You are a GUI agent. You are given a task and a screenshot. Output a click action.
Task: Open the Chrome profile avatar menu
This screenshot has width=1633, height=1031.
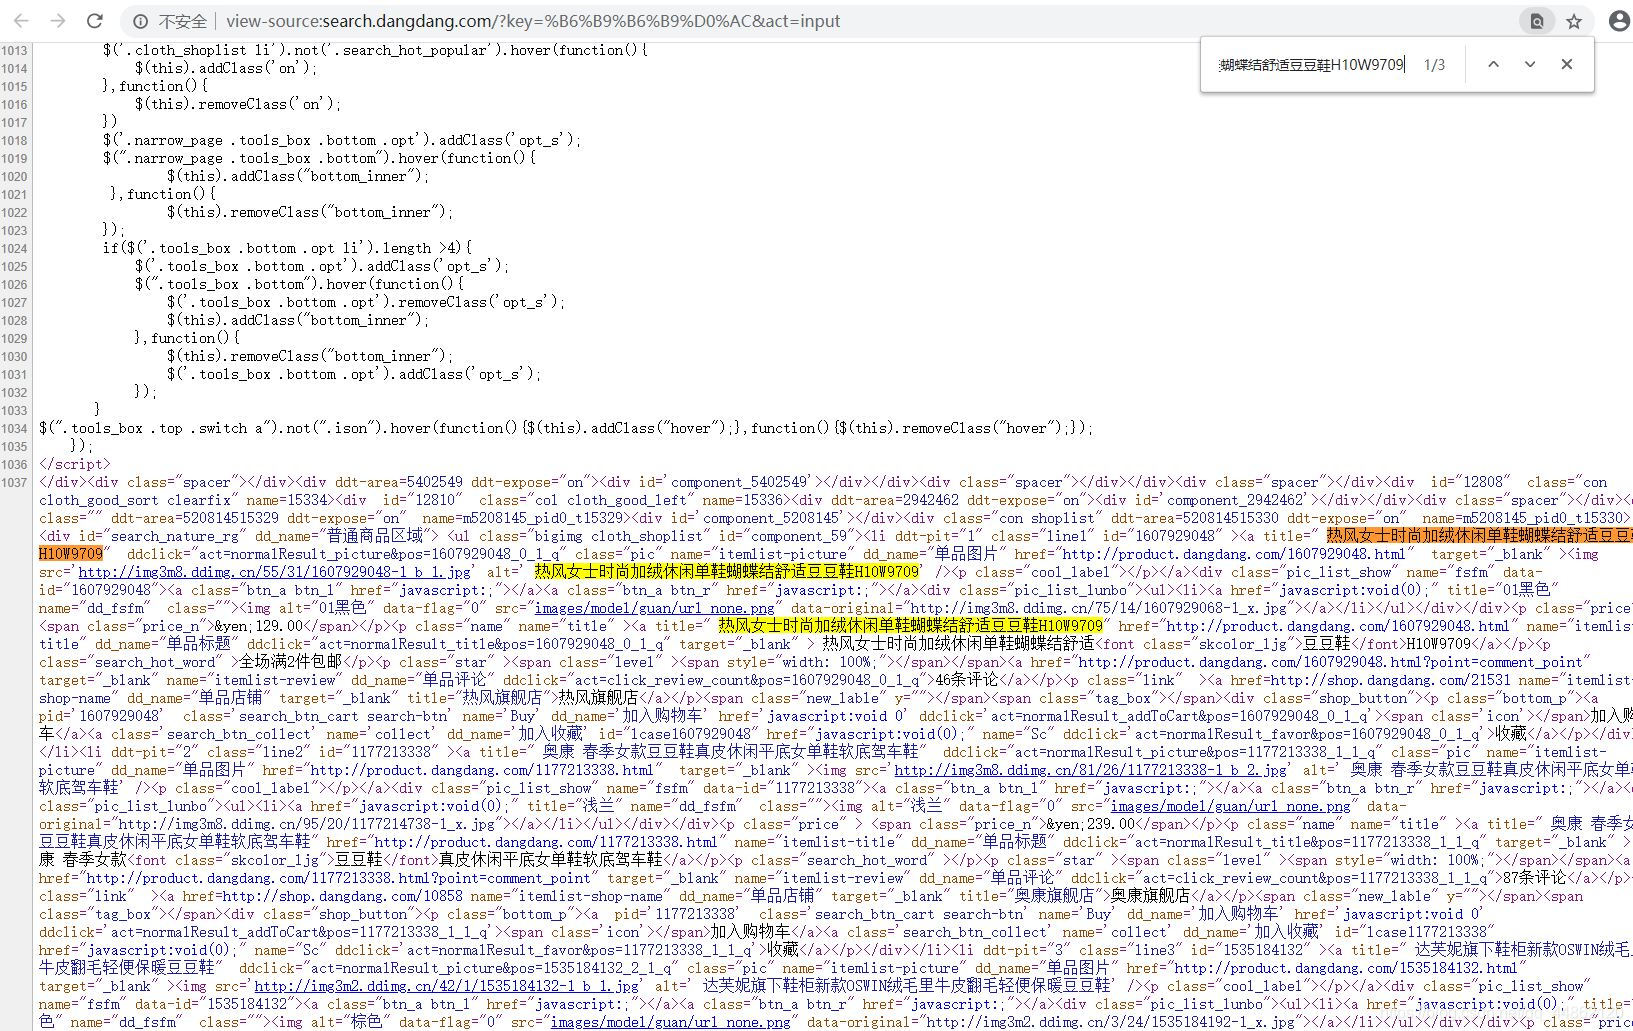pos(1619,21)
